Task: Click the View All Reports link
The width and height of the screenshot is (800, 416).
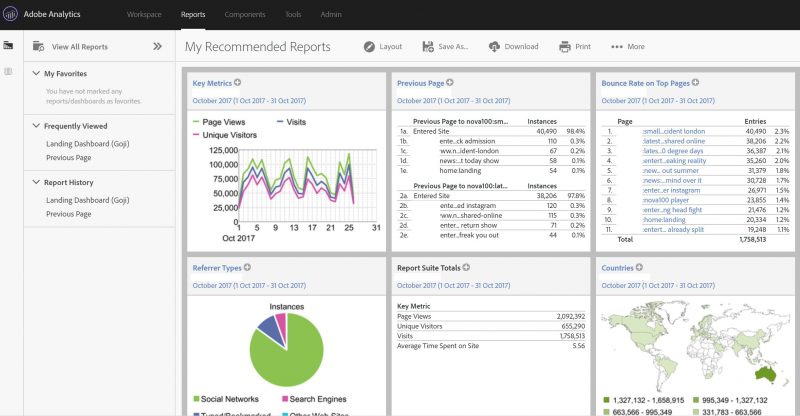Action: [x=80, y=47]
